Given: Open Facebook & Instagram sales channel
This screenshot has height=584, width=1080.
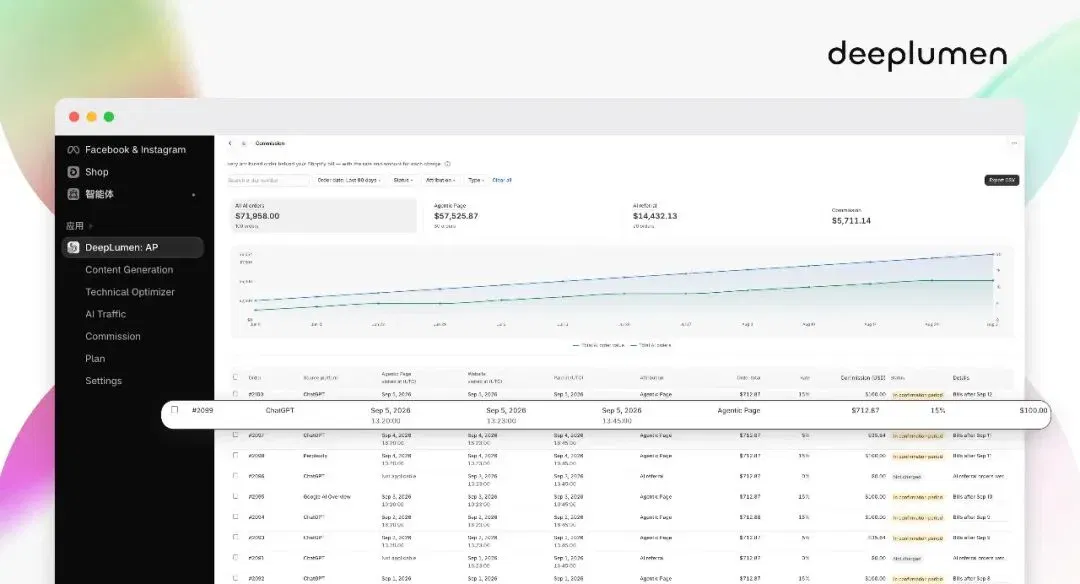Looking at the screenshot, I should click(x=126, y=149).
